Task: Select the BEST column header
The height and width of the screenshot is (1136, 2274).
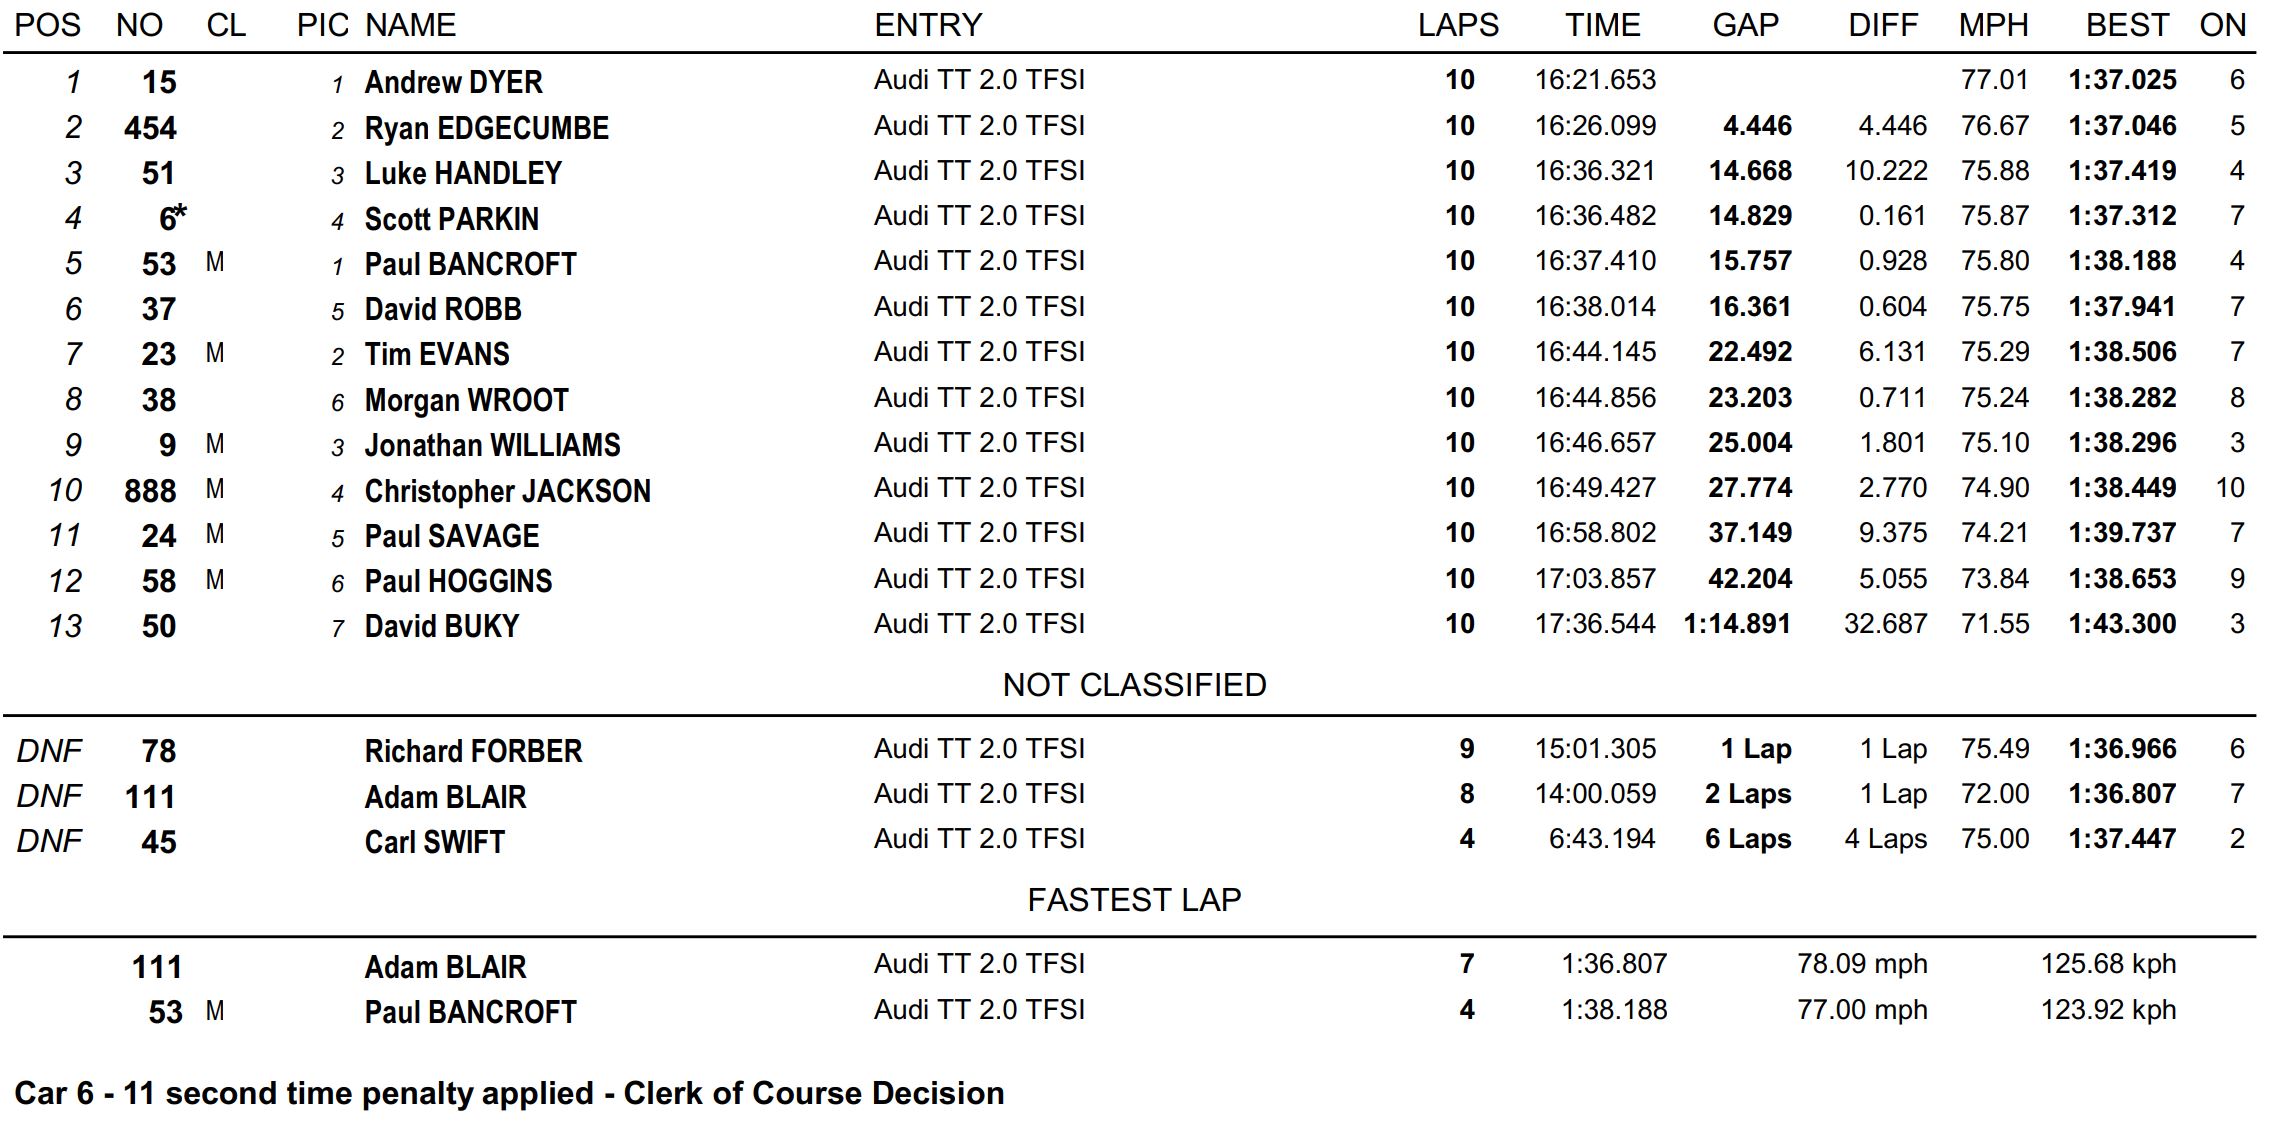Action: (x=2126, y=25)
